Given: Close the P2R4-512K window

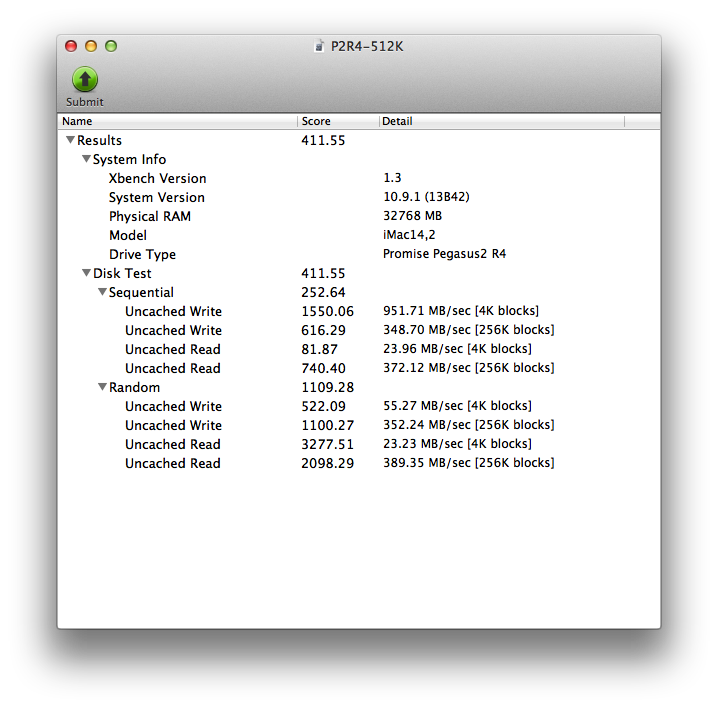Looking at the screenshot, I should (x=71, y=46).
